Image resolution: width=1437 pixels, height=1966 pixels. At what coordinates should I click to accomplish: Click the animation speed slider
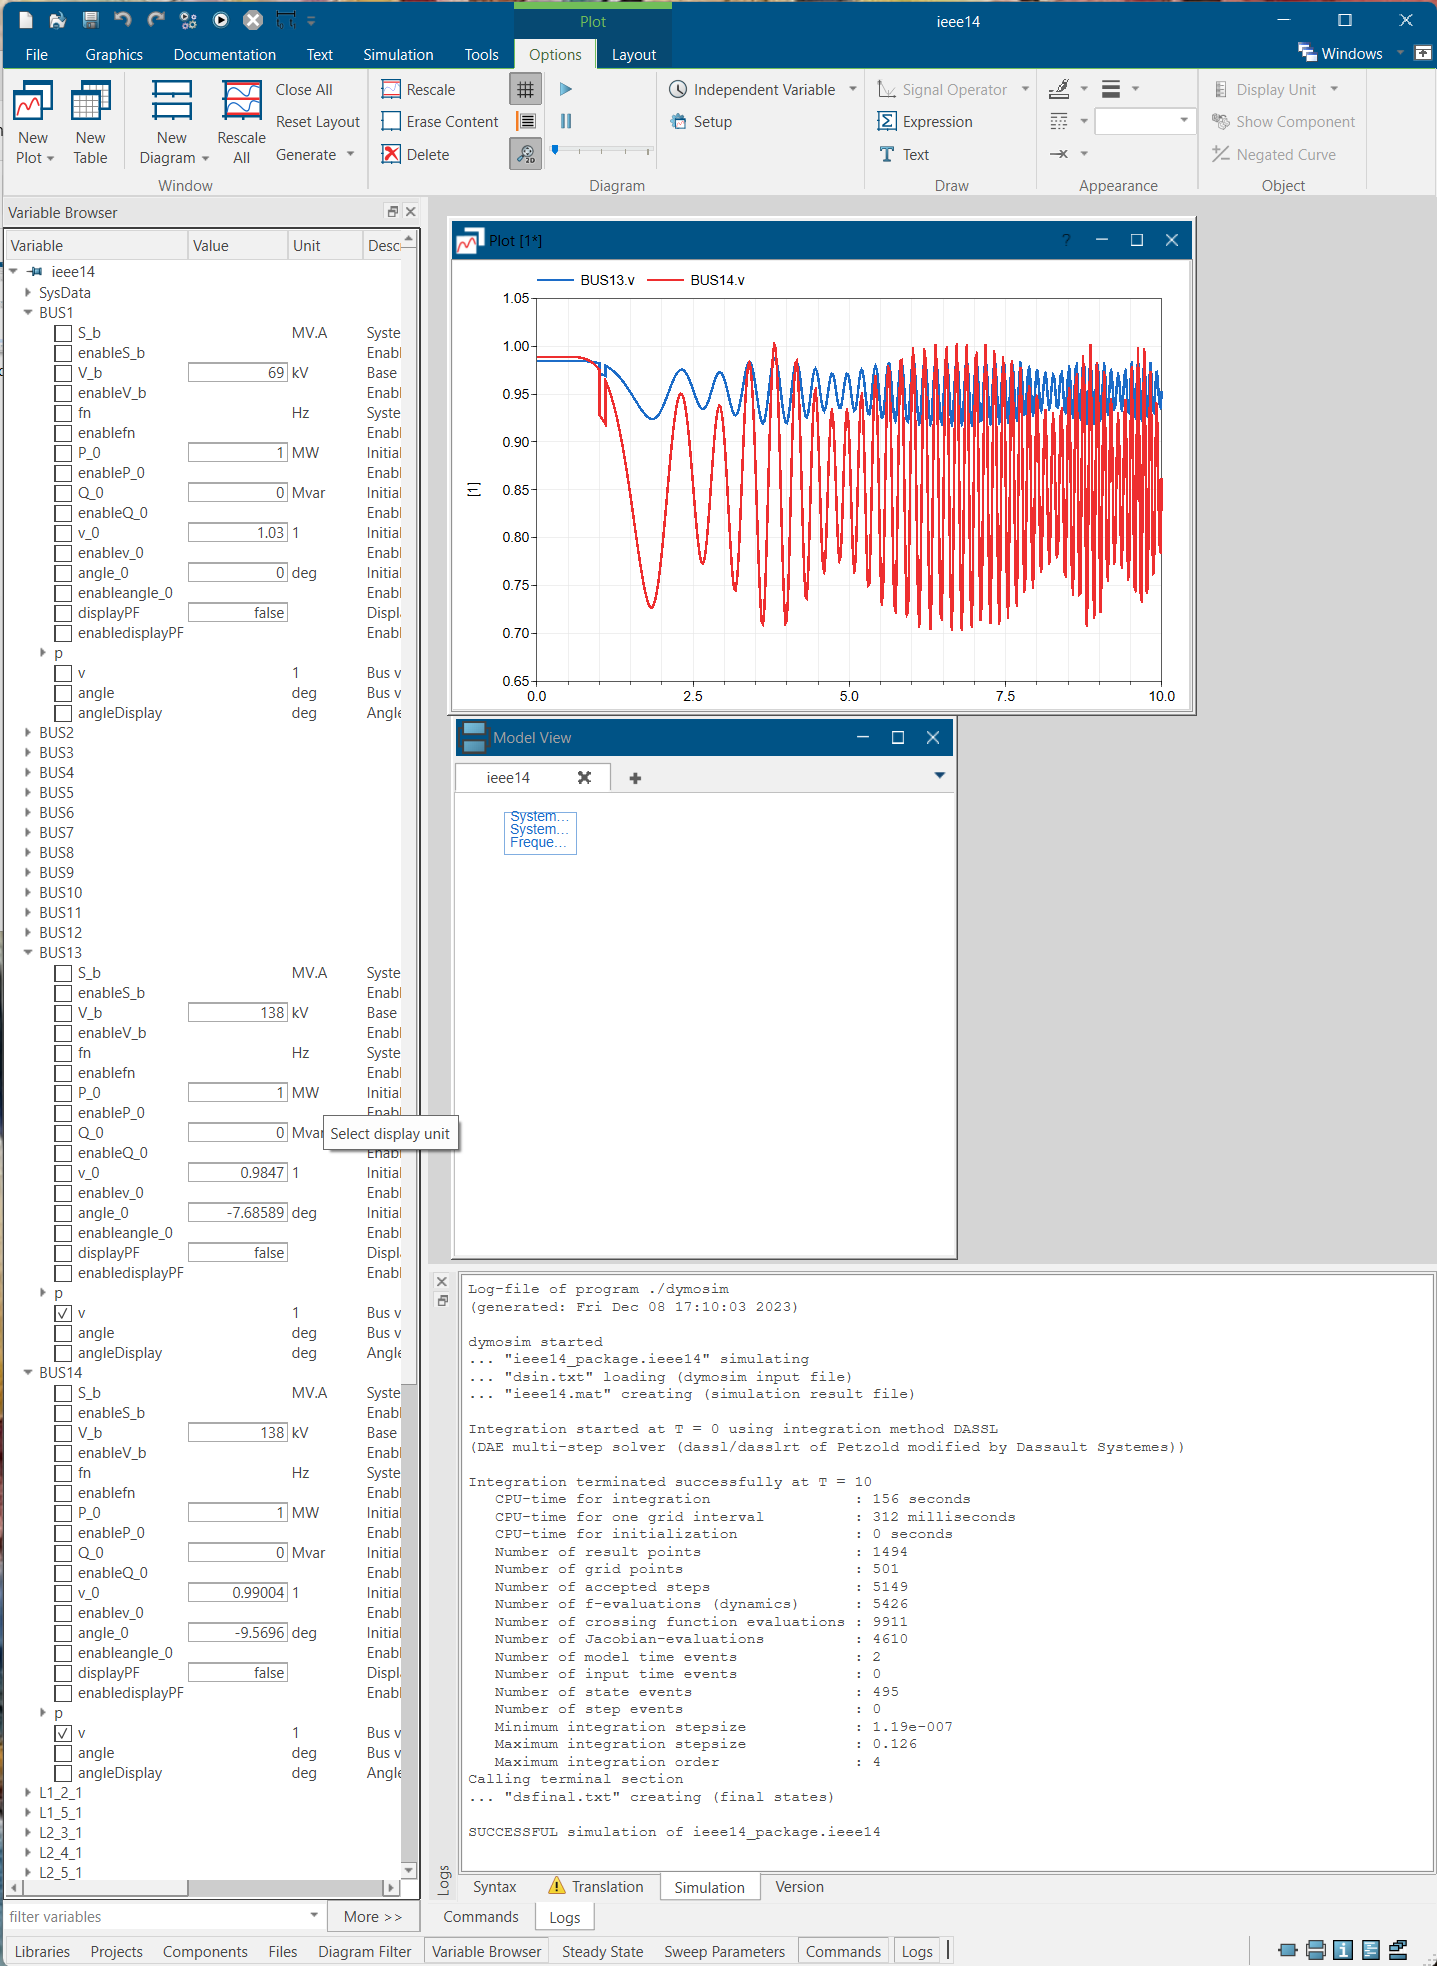click(x=602, y=151)
